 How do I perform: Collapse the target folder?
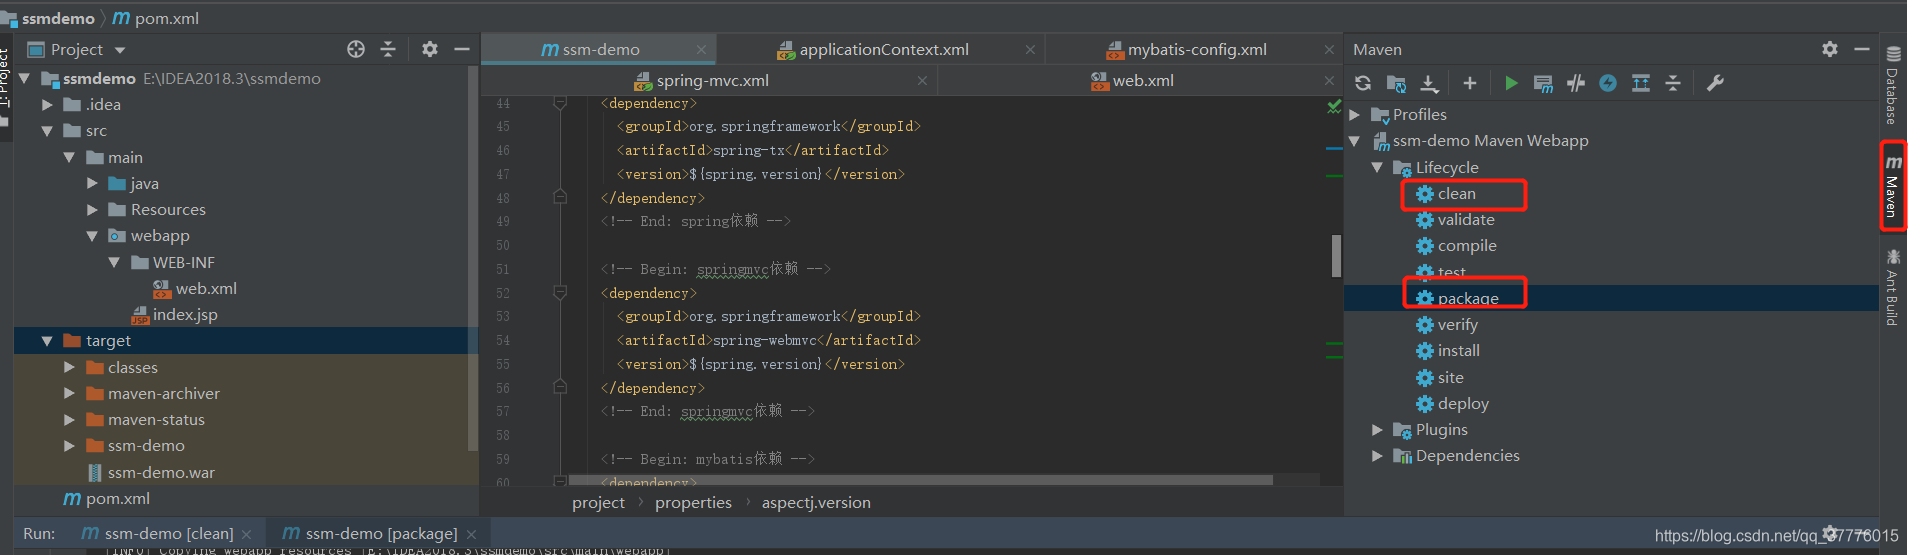(x=47, y=341)
